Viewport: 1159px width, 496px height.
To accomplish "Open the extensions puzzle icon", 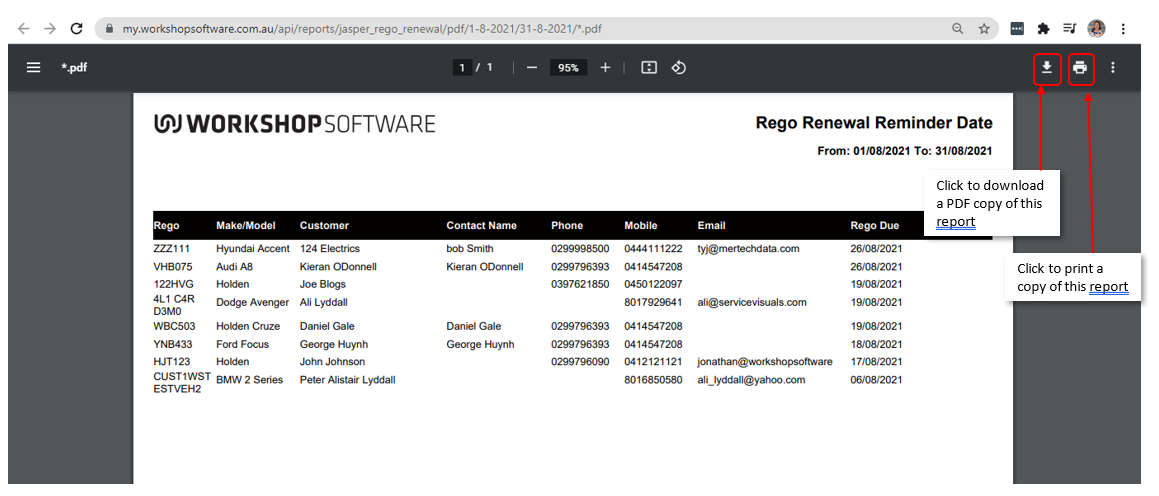I will 1044,29.
